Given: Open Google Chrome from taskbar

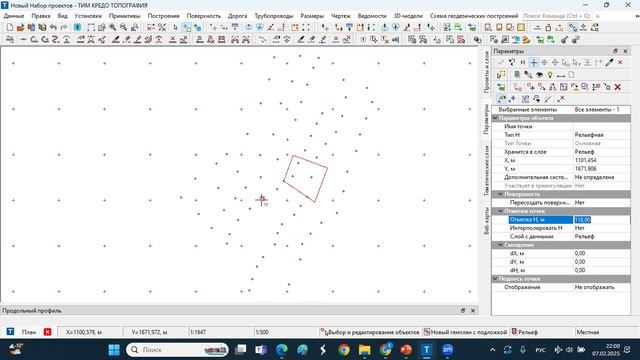Looking at the screenshot, I should [x=344, y=350].
